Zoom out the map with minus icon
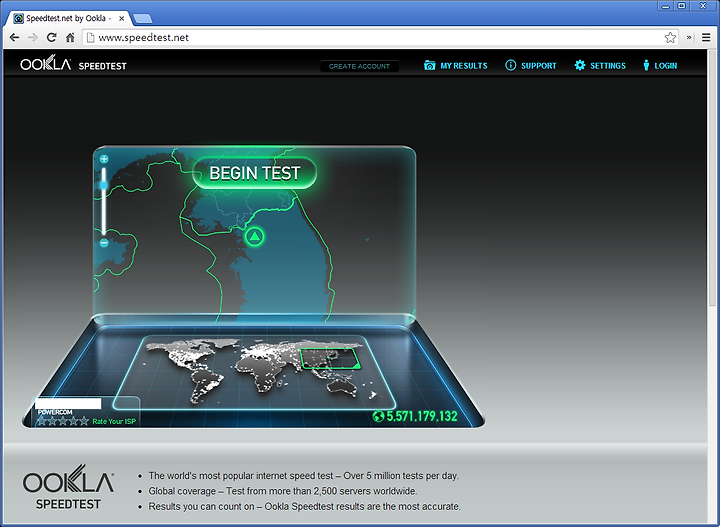This screenshot has height=527, width=720. click(104, 243)
